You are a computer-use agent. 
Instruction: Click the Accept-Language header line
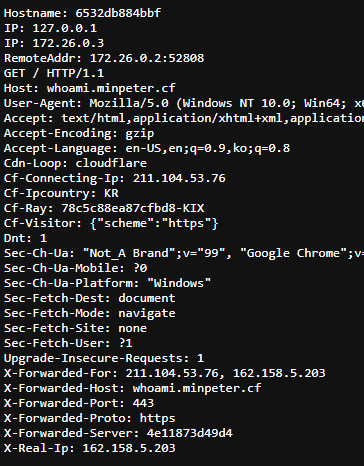click(147, 148)
